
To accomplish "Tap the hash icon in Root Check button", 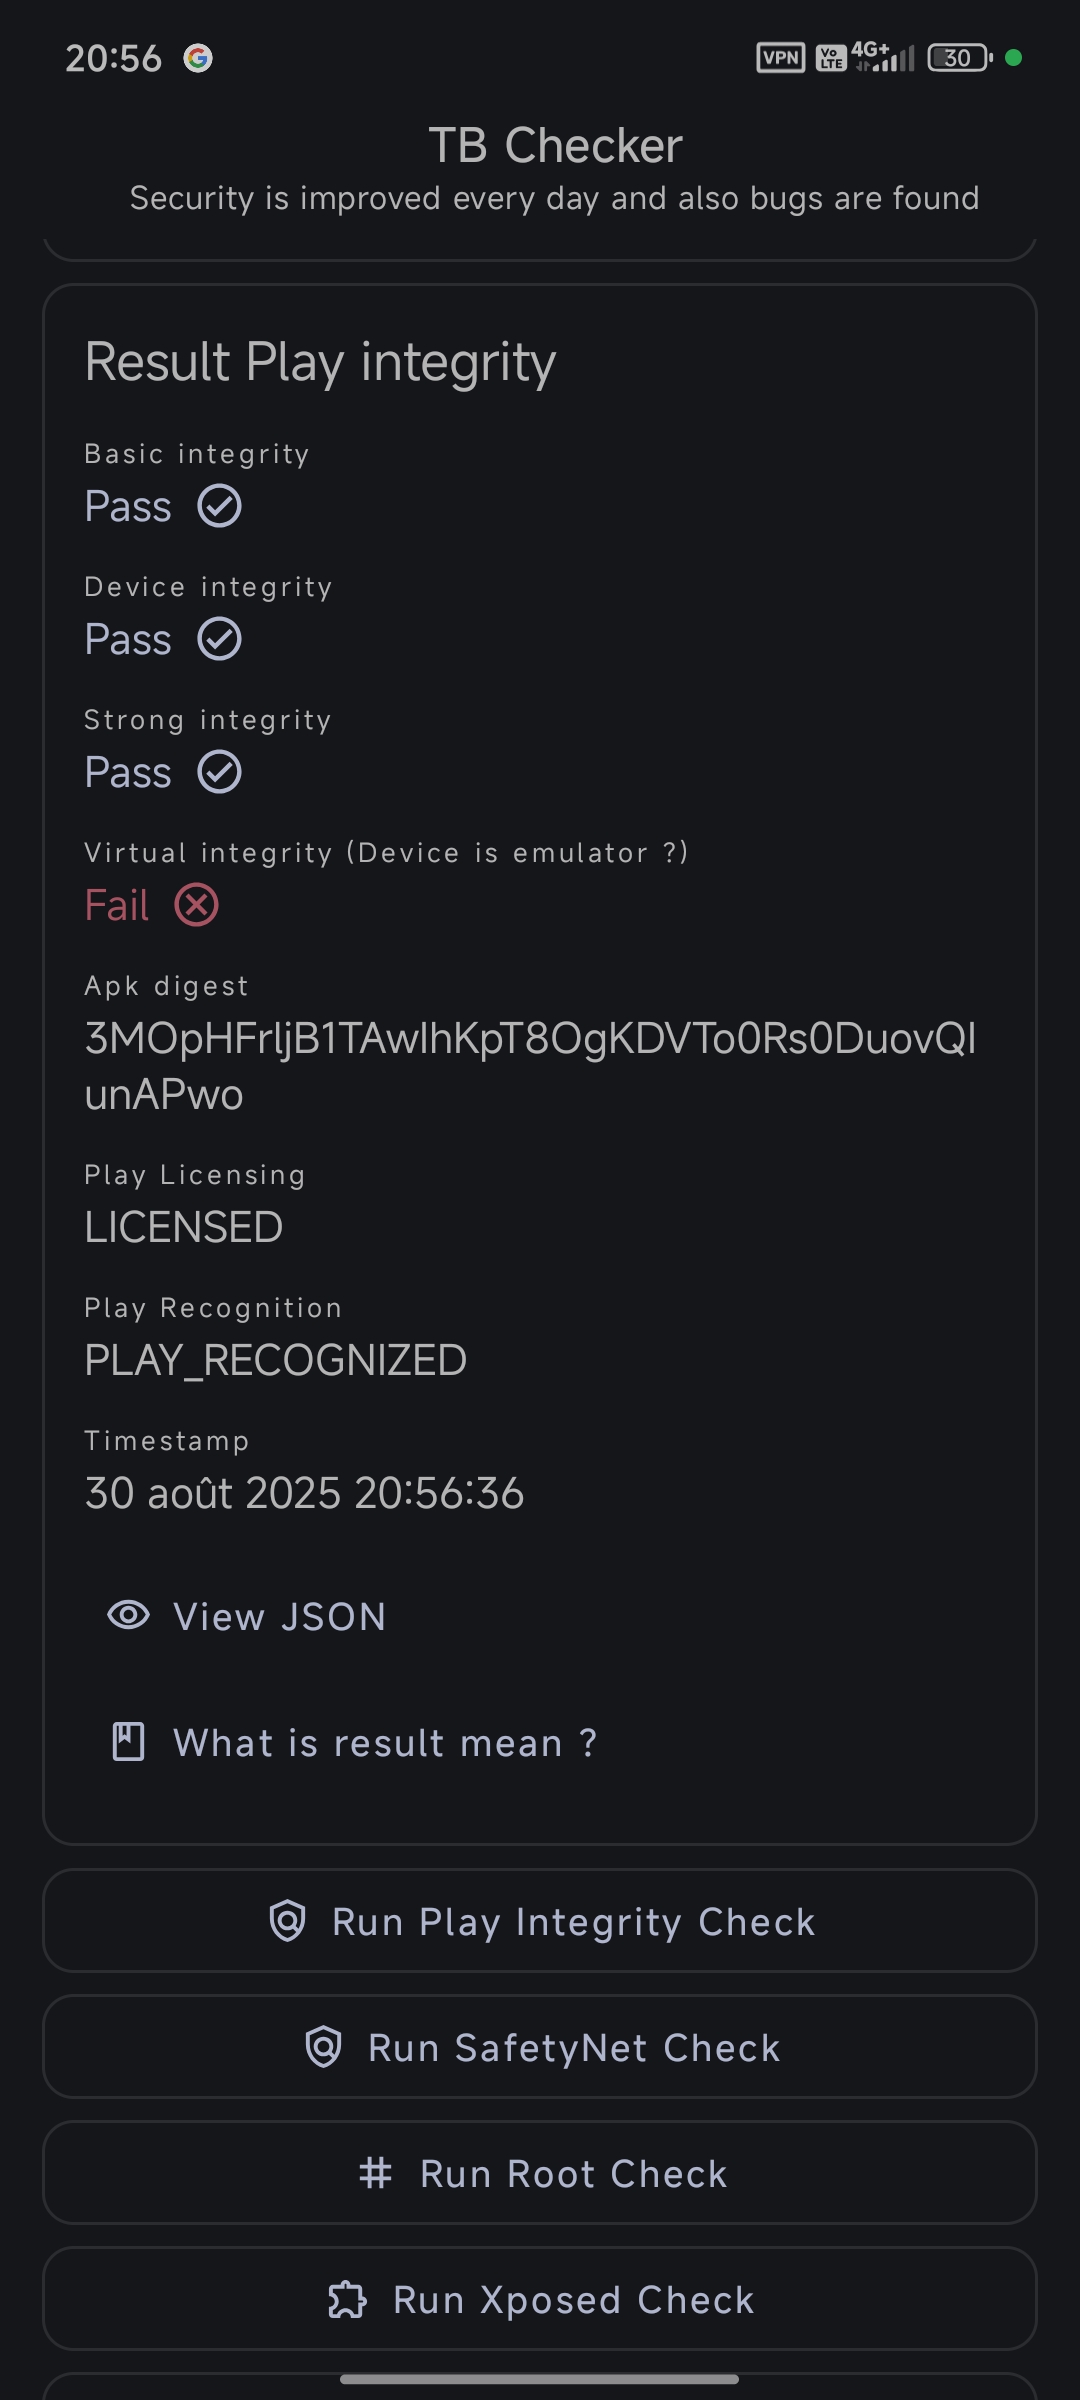I will tap(375, 2173).
